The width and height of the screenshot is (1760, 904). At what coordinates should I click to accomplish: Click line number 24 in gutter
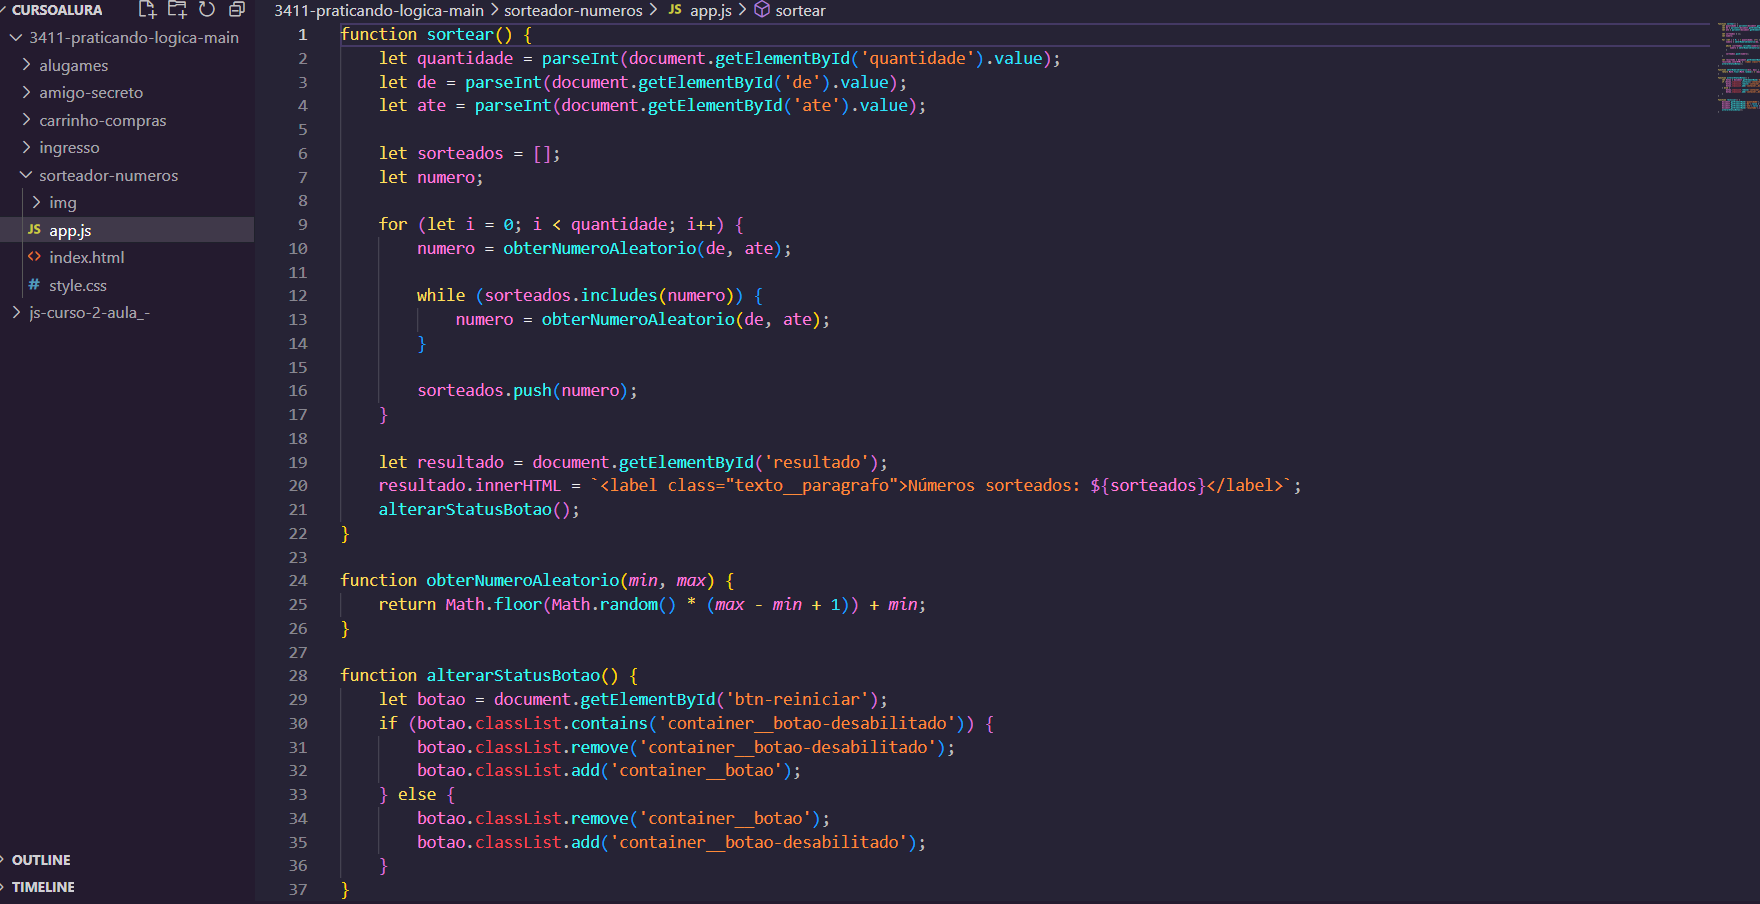click(x=298, y=580)
